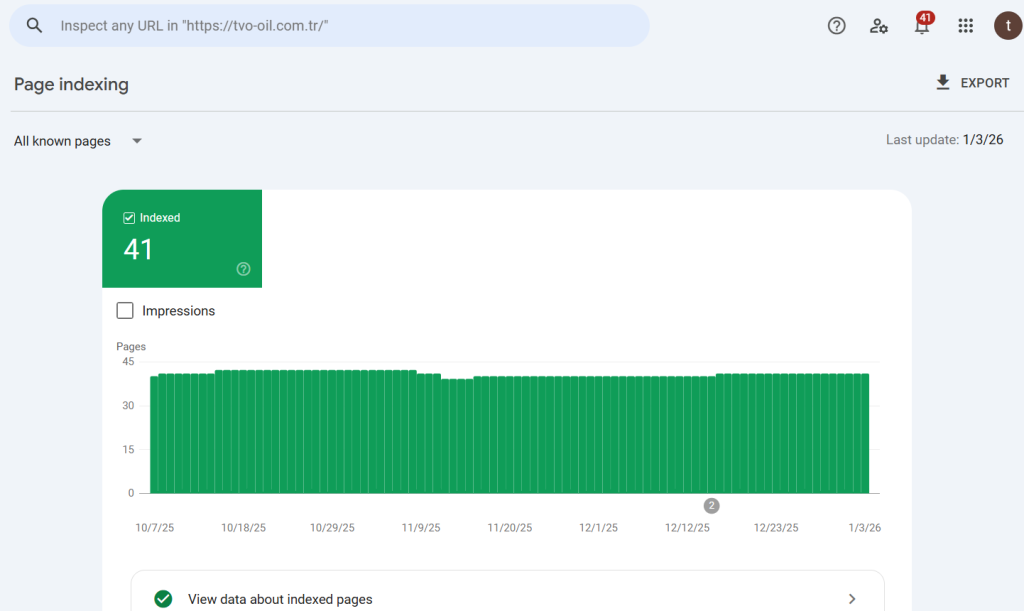
Task: Click the help icon inside Indexed card
Action: coord(243,269)
